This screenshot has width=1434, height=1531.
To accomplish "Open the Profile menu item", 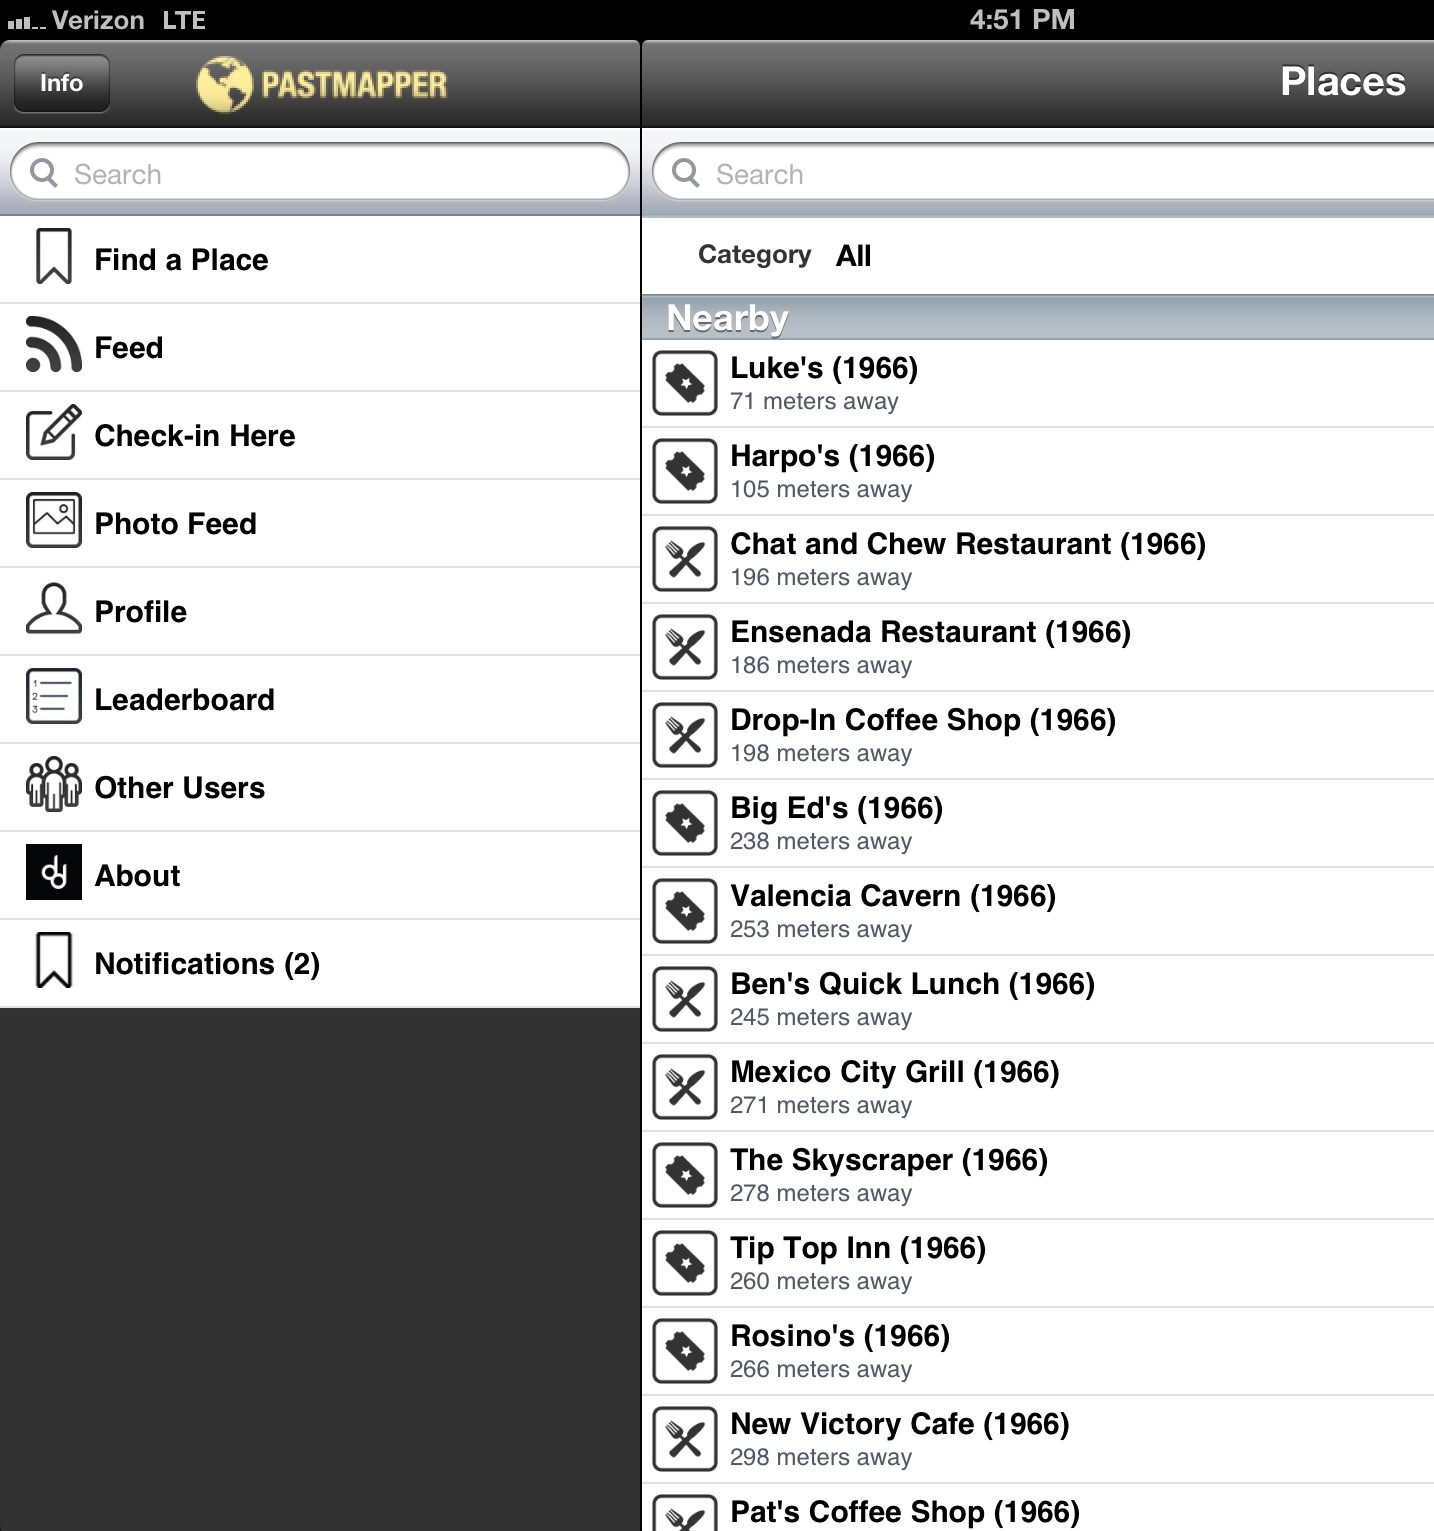I will coord(320,612).
